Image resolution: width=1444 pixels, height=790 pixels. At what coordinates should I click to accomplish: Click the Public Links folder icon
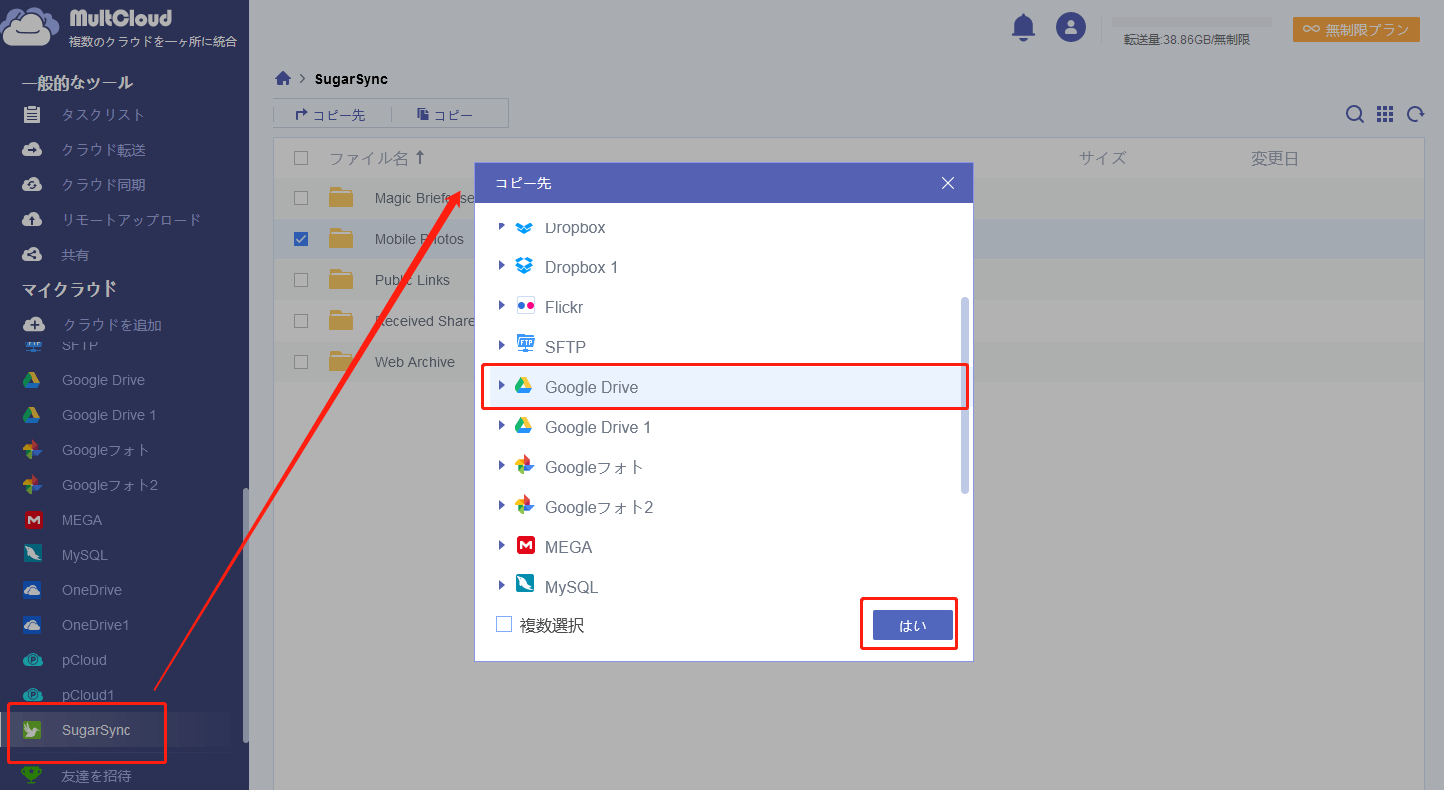[341, 279]
